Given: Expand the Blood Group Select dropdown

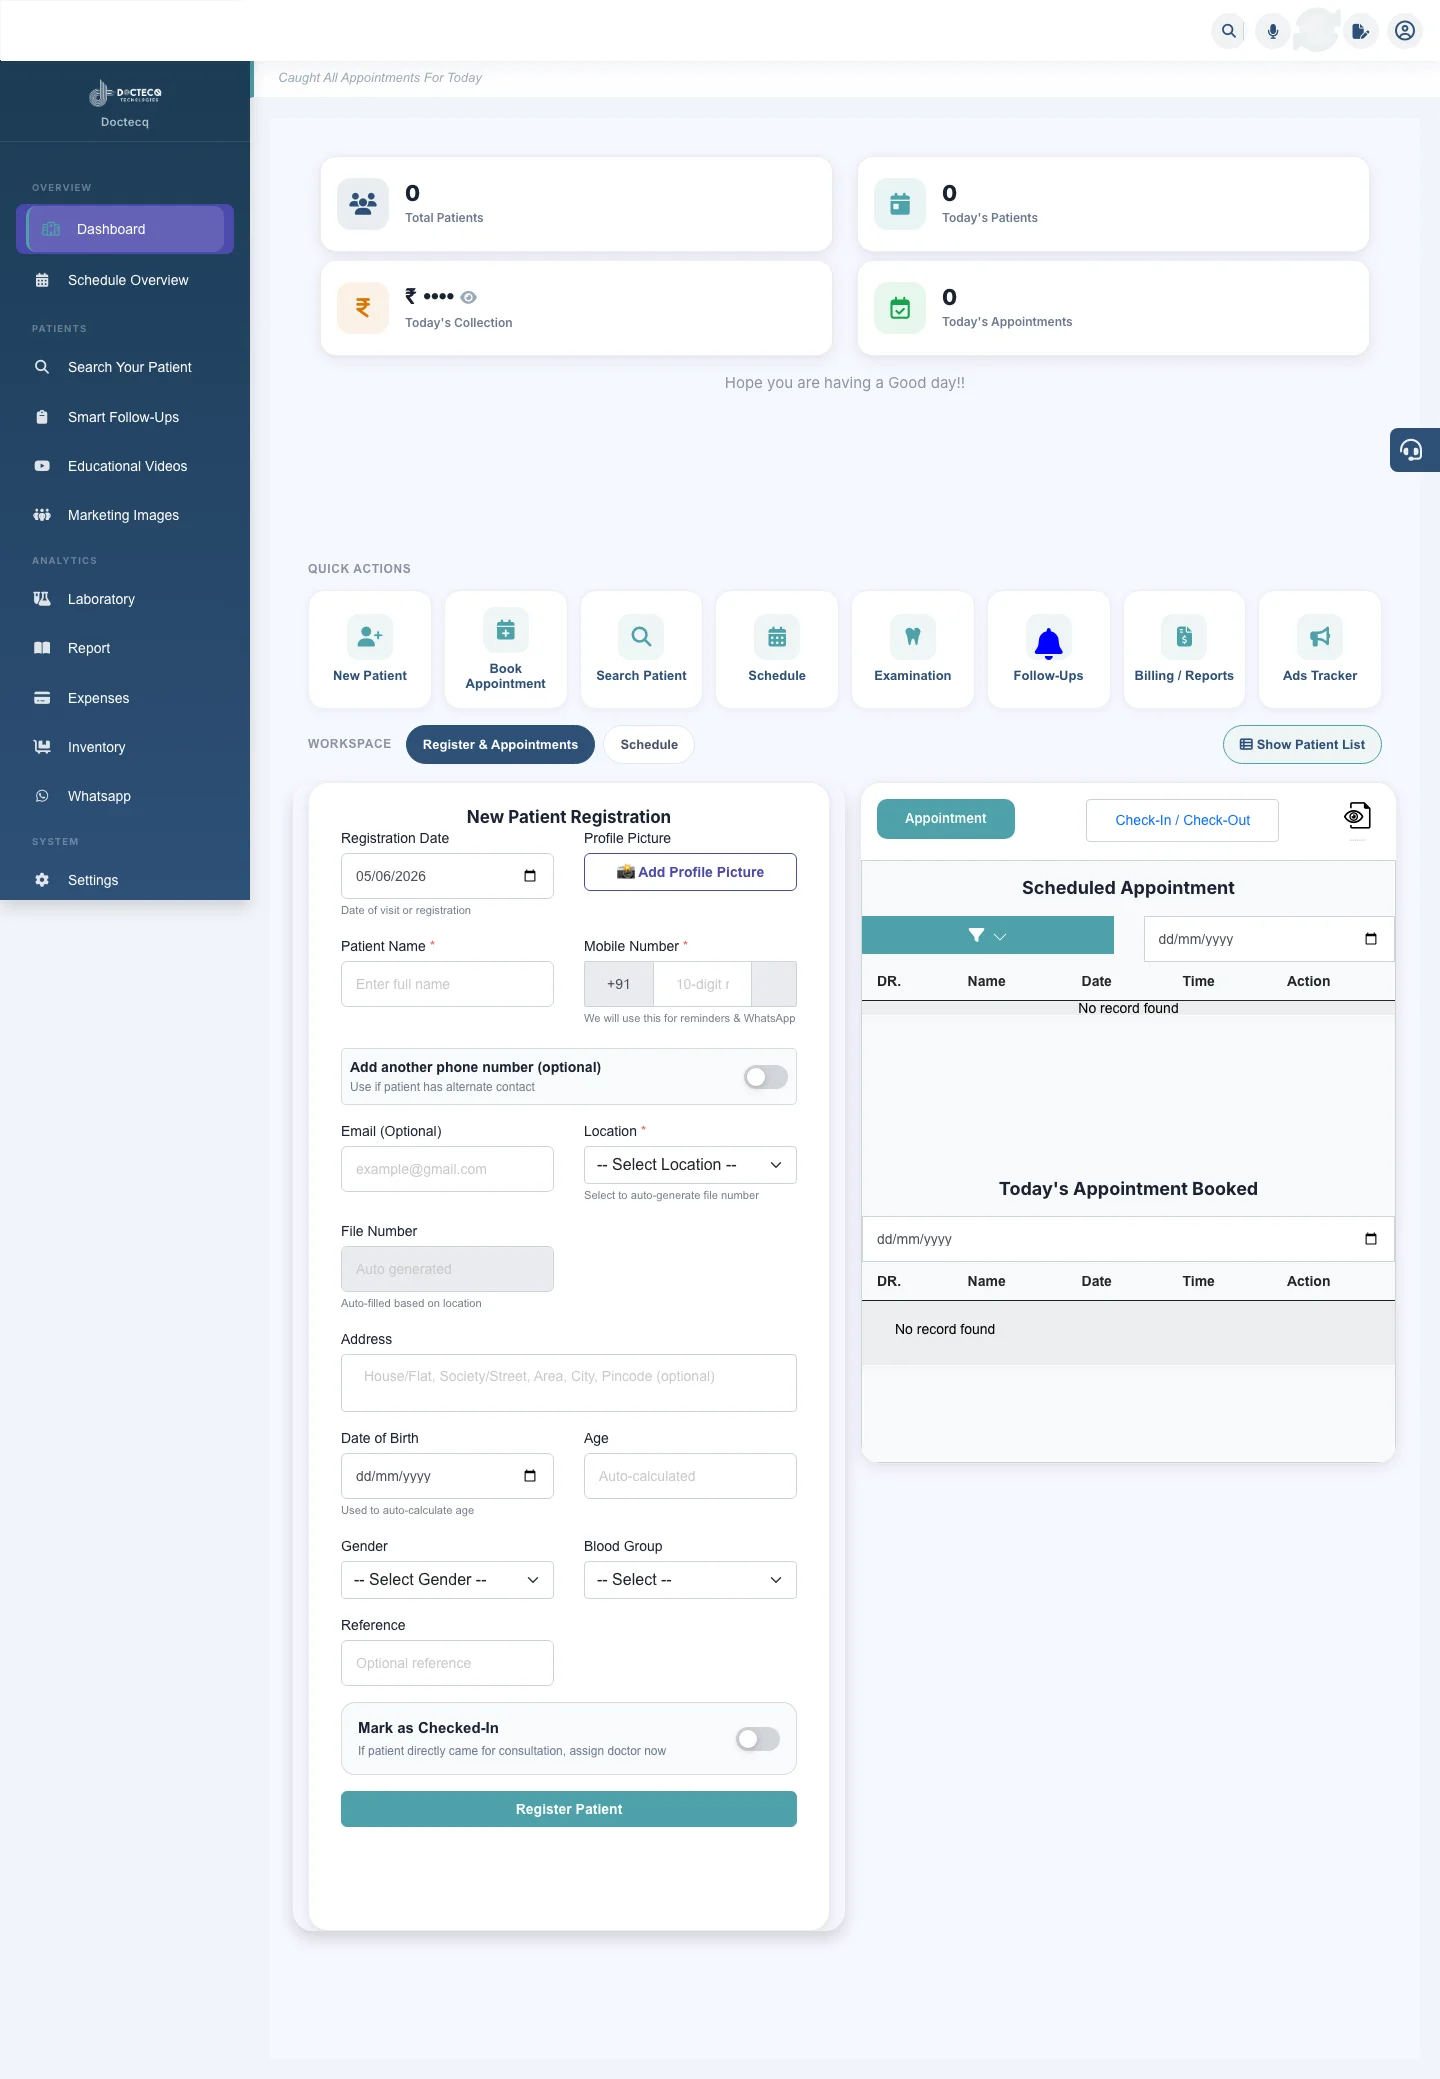Looking at the screenshot, I should 690,1580.
